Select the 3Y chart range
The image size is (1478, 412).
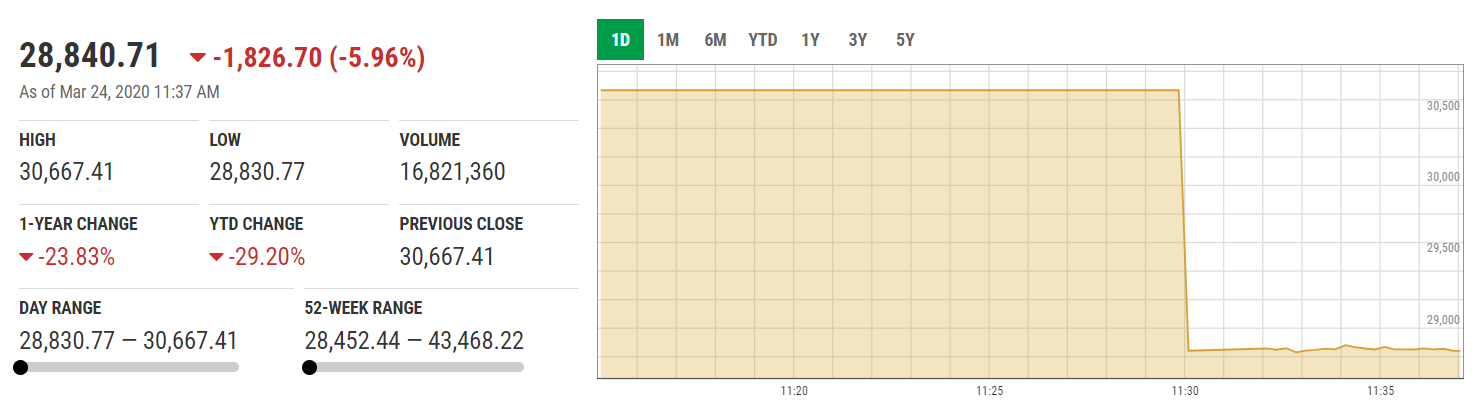858,40
